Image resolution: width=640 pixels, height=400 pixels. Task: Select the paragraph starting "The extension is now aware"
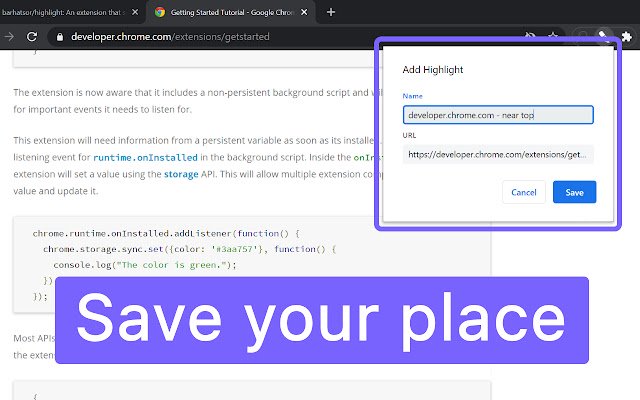pos(197,101)
